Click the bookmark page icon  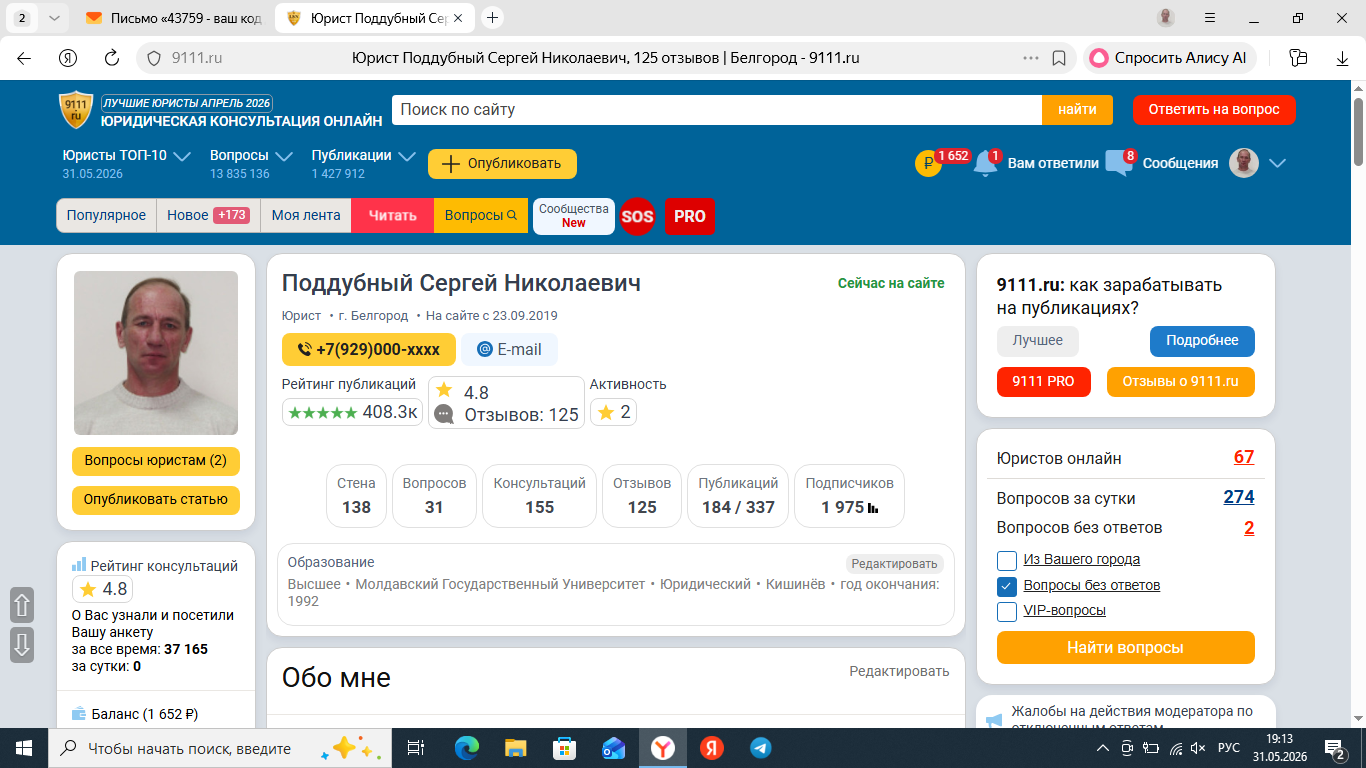point(1058,58)
